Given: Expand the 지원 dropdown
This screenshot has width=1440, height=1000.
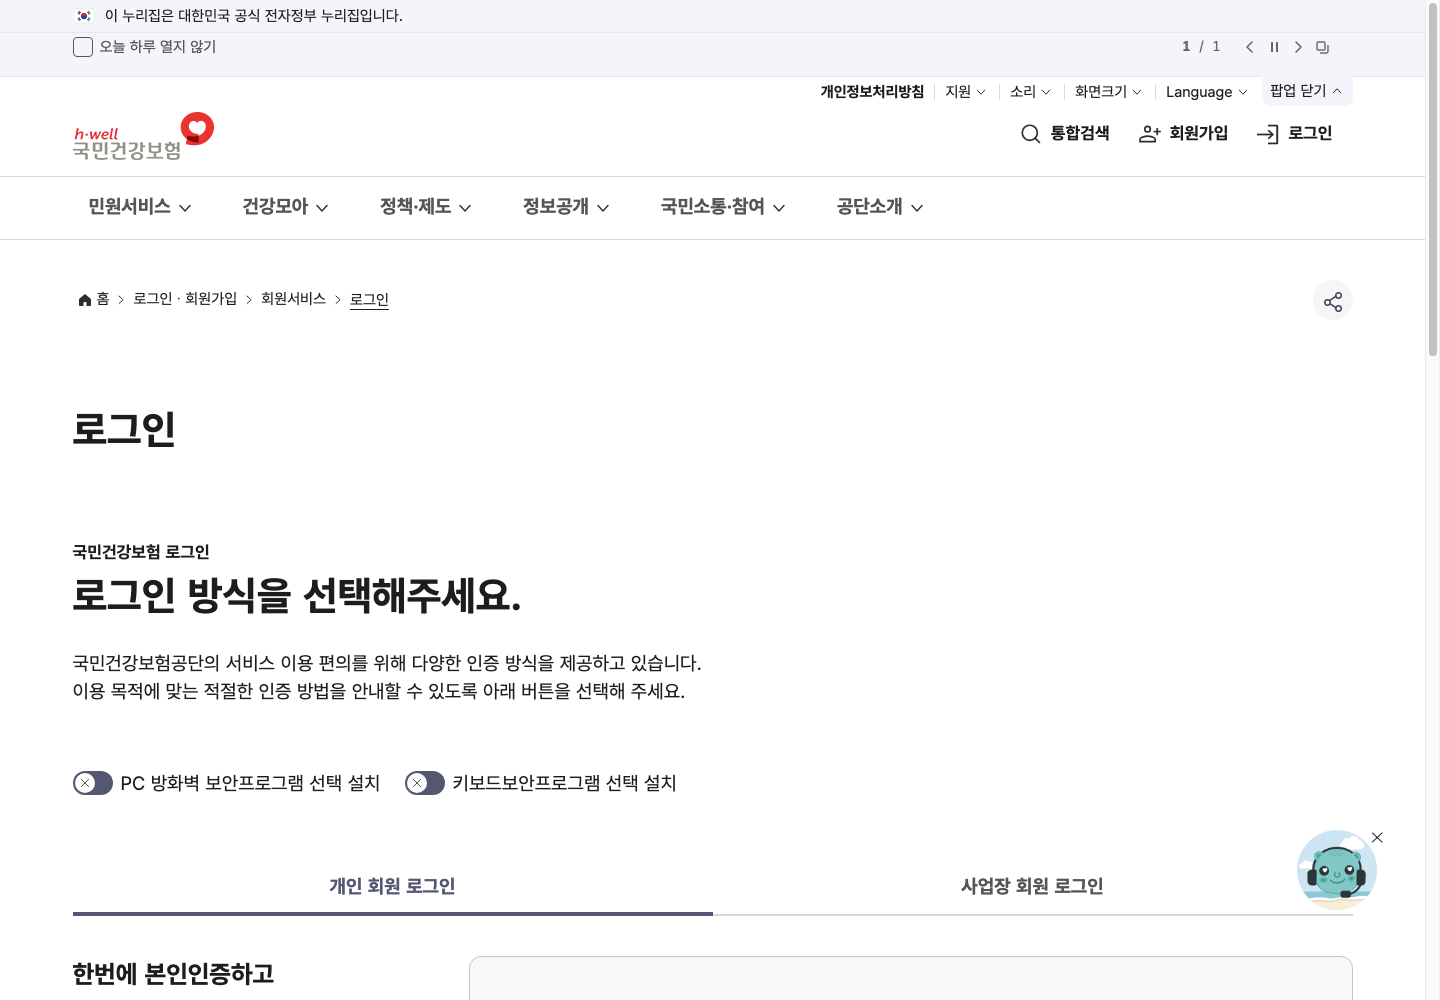Looking at the screenshot, I should tap(965, 92).
